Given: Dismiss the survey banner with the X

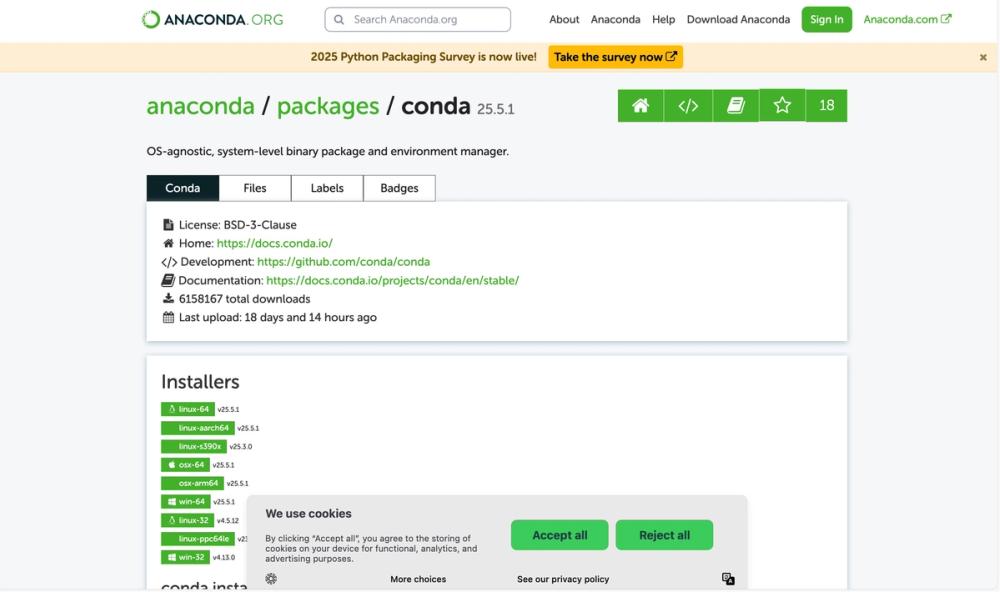Looking at the screenshot, I should click(x=983, y=57).
